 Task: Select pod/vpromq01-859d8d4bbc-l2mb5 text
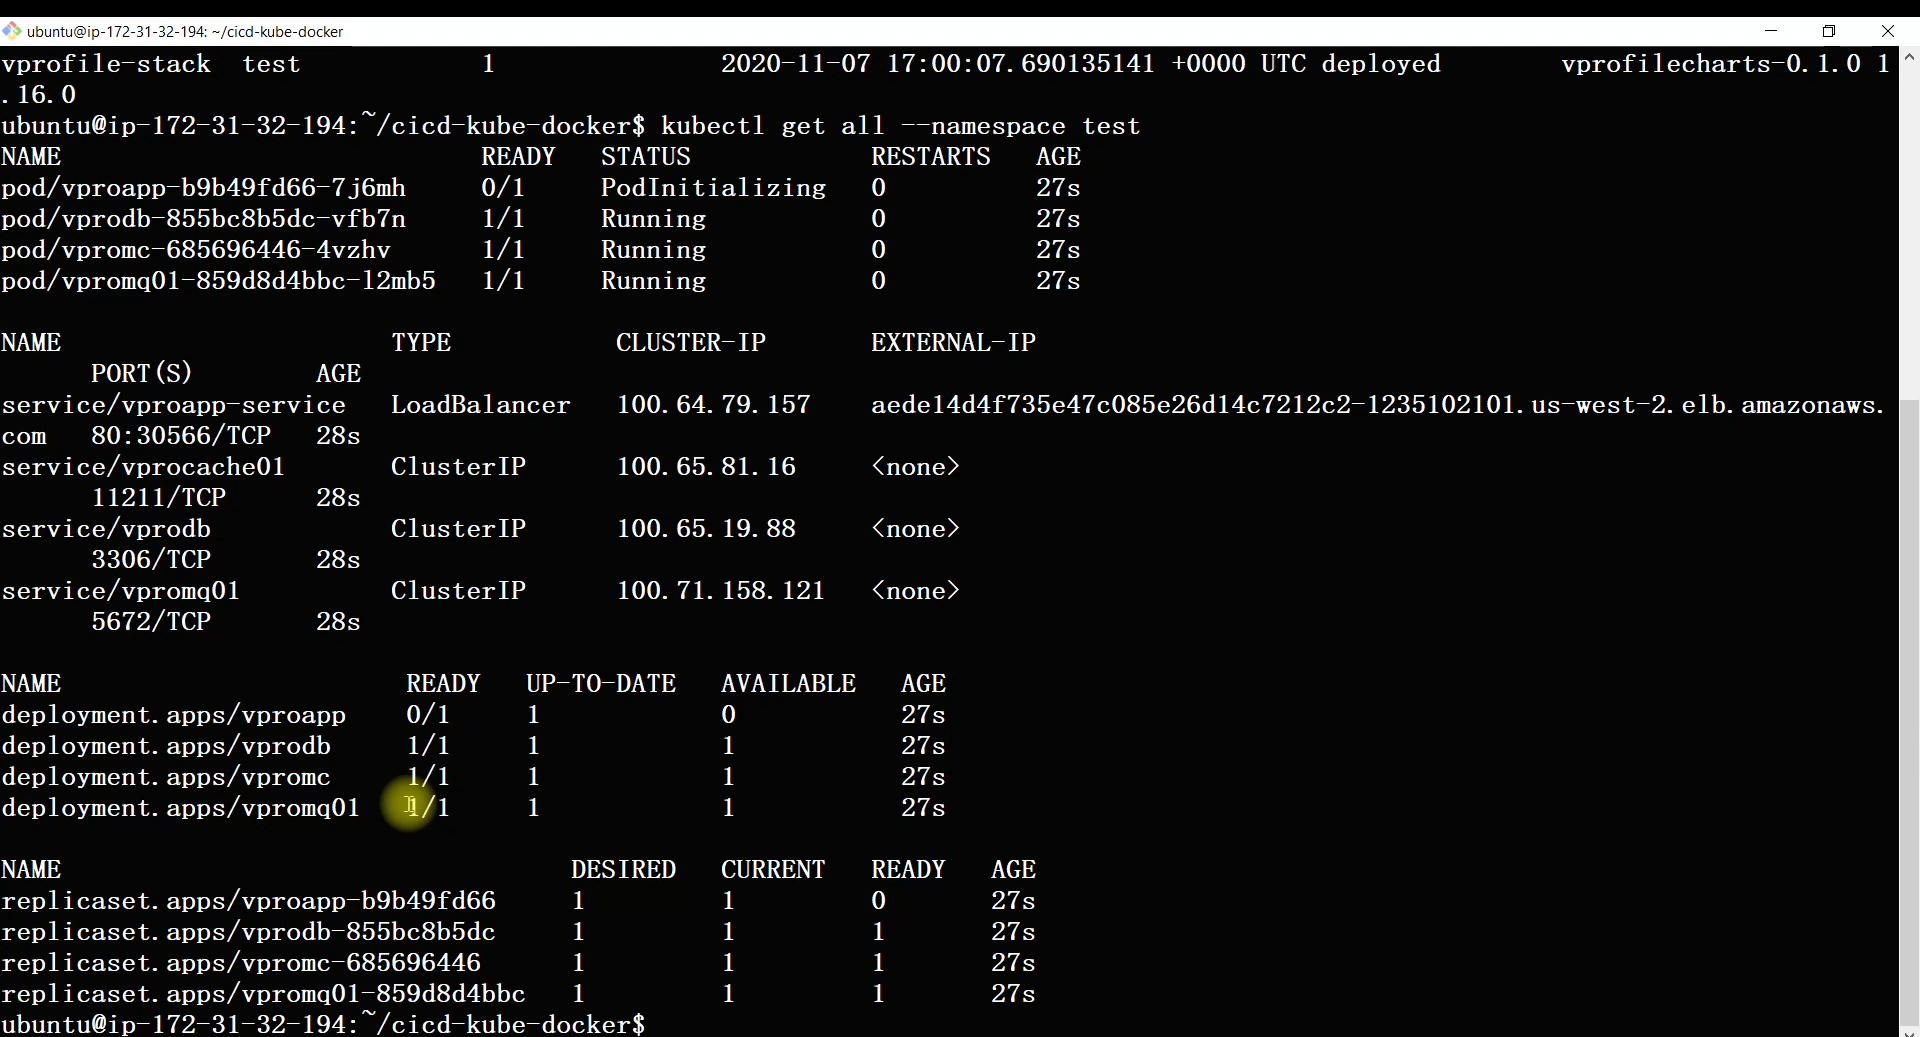[218, 281]
